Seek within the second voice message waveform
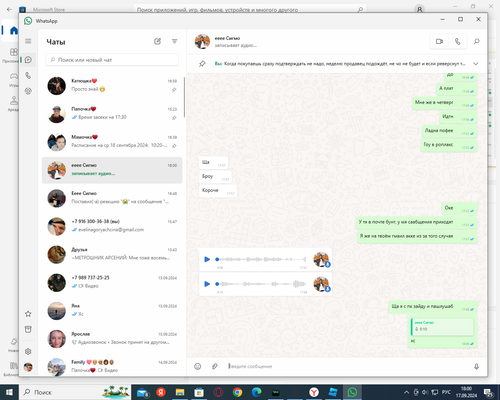Image resolution: width=500 pixels, height=400 pixels. click(x=261, y=284)
